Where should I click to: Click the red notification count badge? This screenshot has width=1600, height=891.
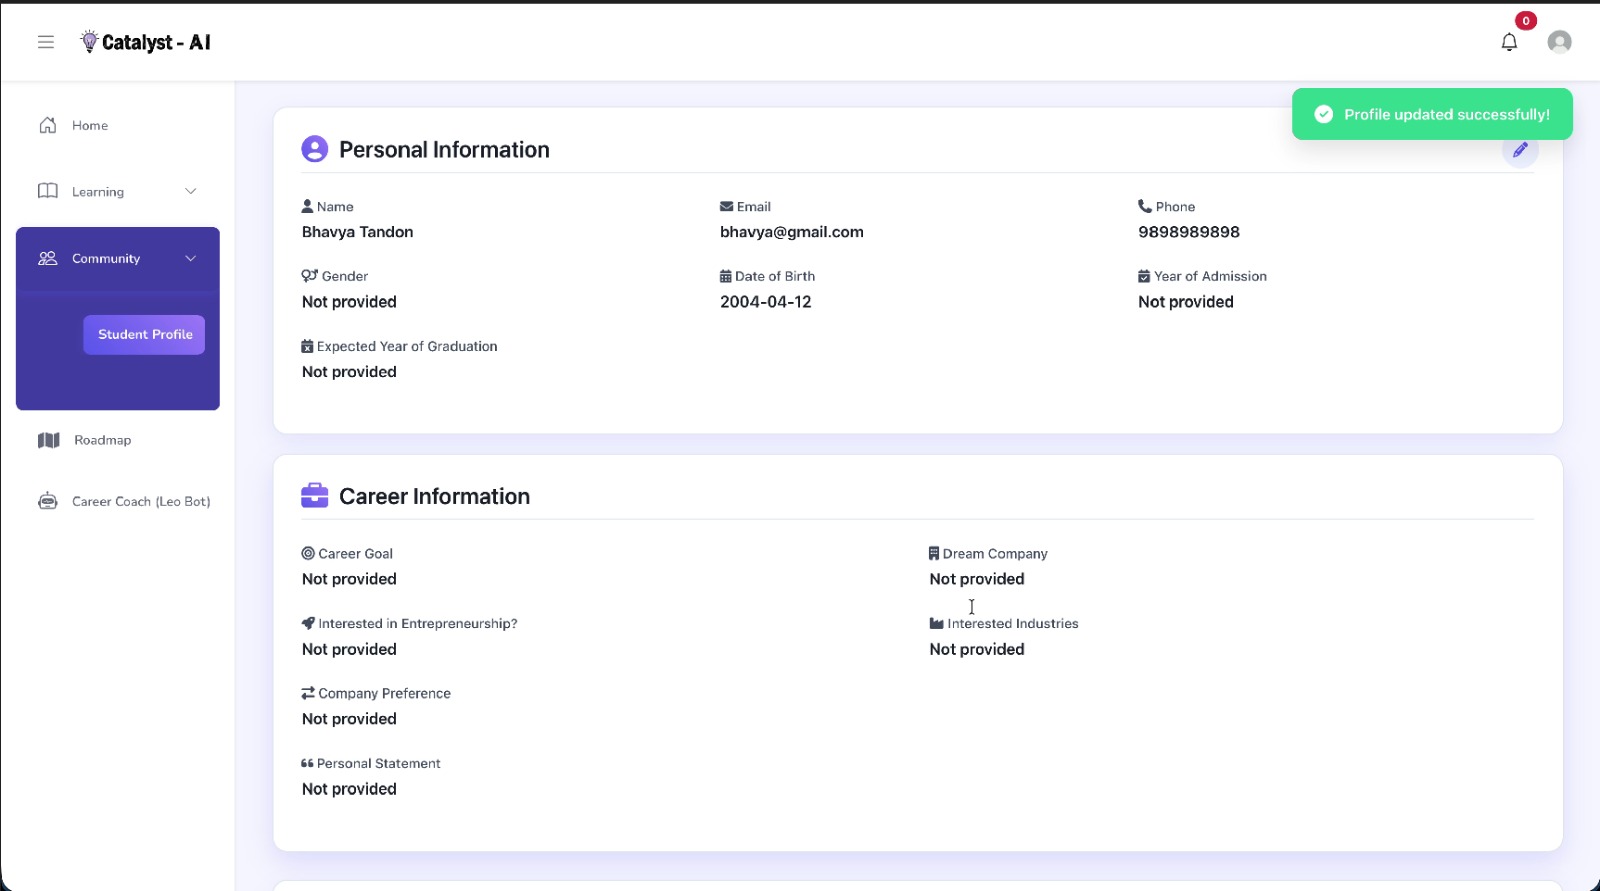point(1525,21)
